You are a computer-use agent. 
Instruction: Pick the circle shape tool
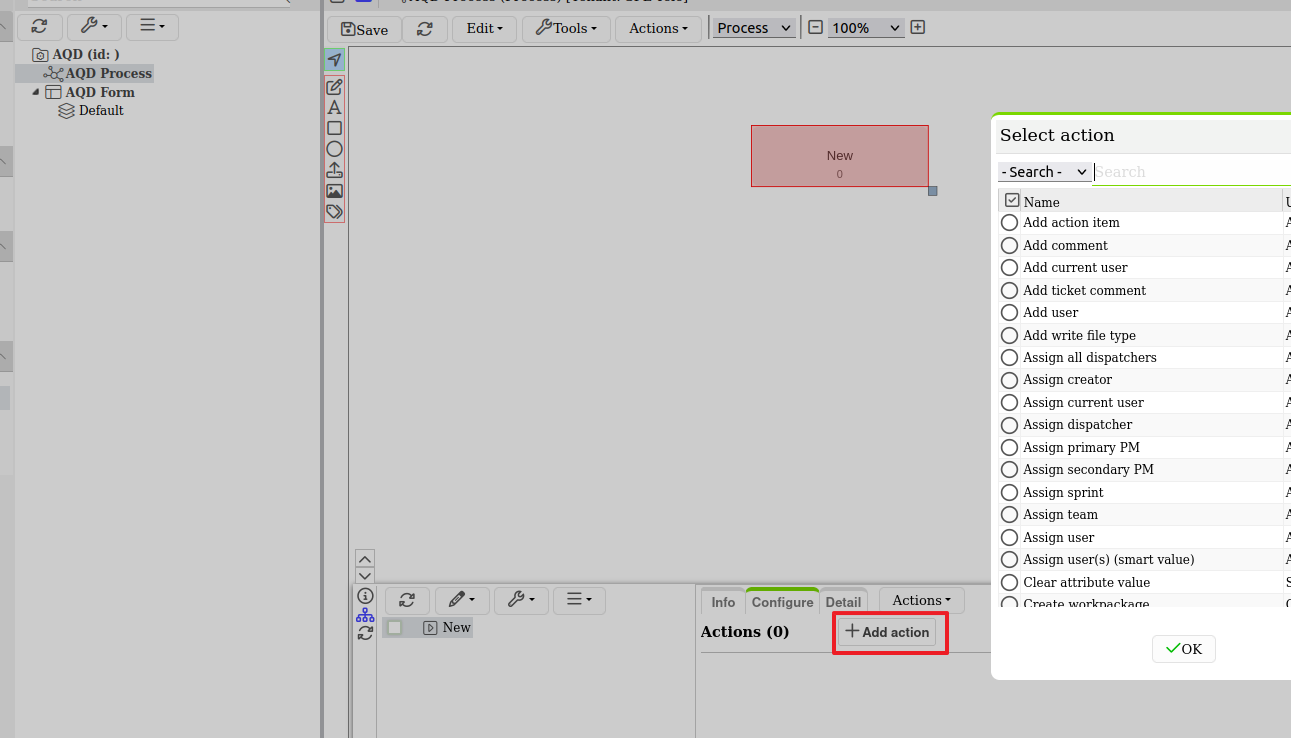(x=334, y=149)
